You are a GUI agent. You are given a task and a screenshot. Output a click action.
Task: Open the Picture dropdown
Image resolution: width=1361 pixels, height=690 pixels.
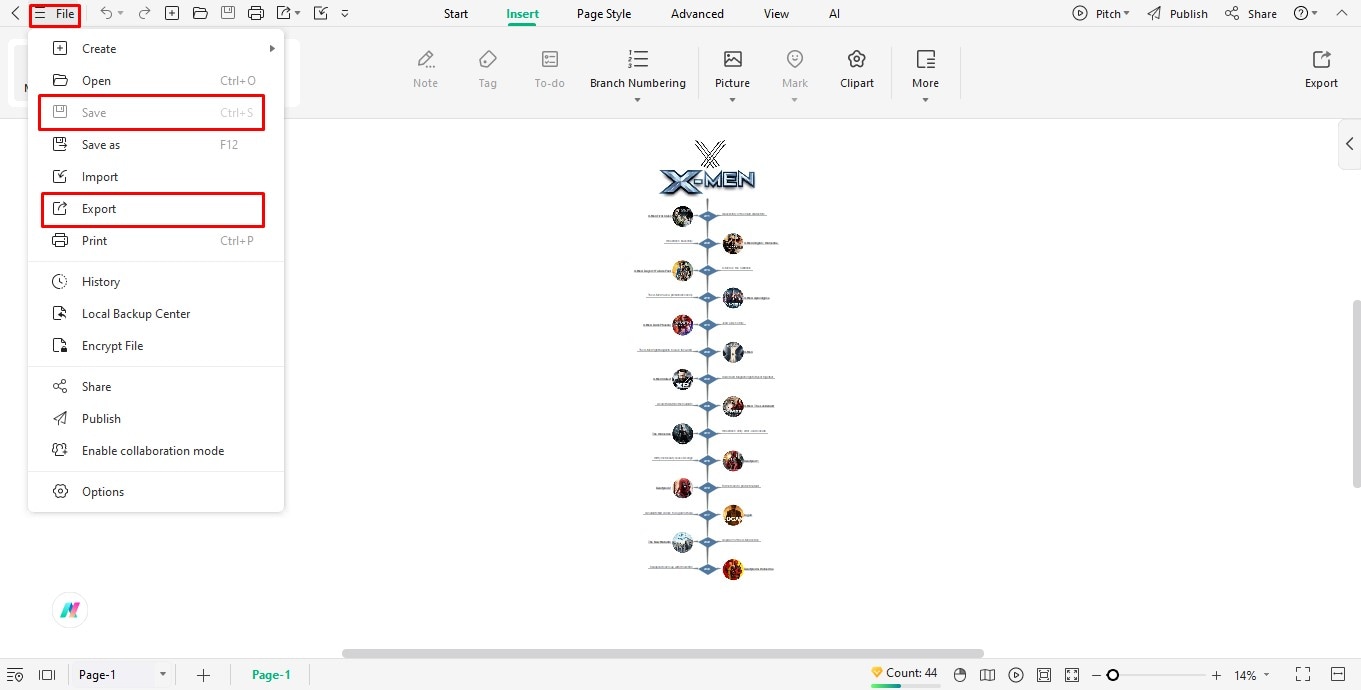[x=732, y=99]
